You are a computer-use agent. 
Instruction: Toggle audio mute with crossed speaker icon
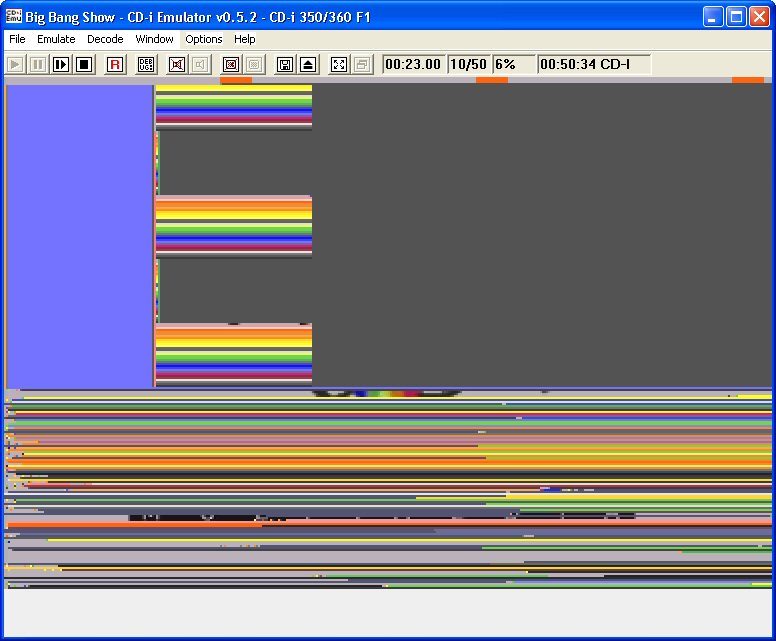tap(177, 64)
